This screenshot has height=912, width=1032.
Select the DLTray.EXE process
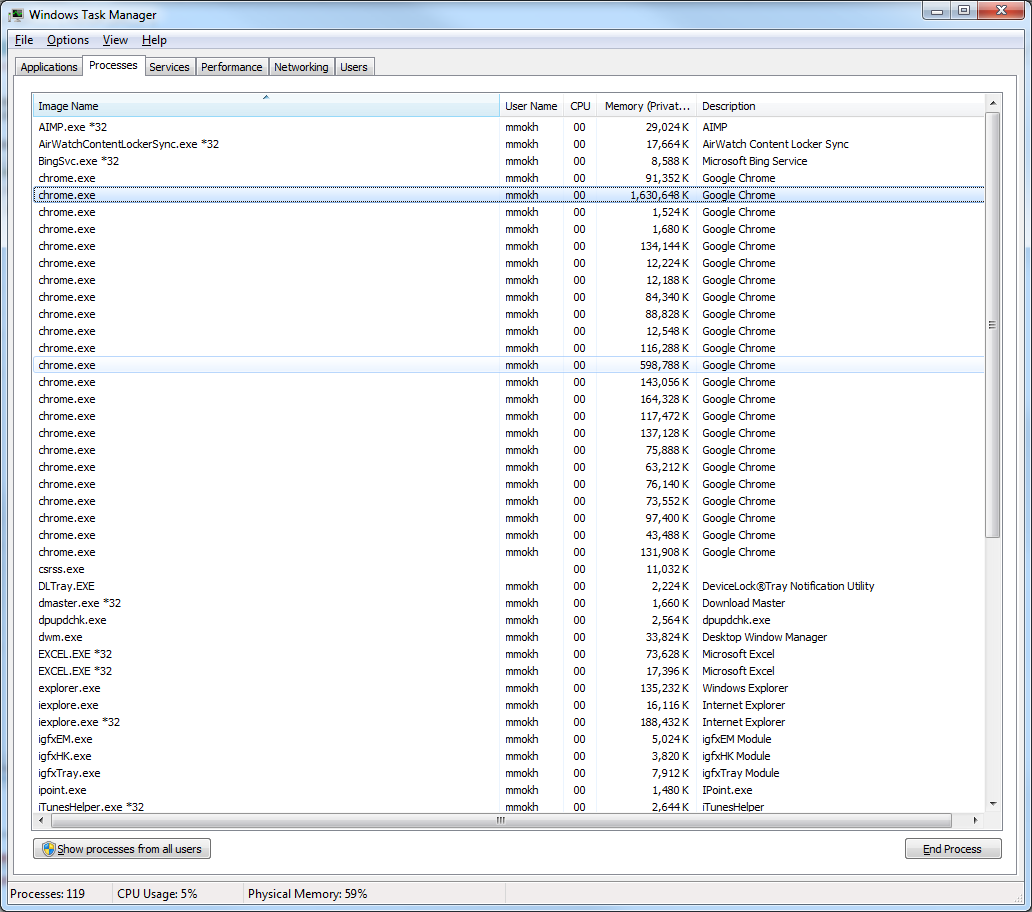pos(509,586)
